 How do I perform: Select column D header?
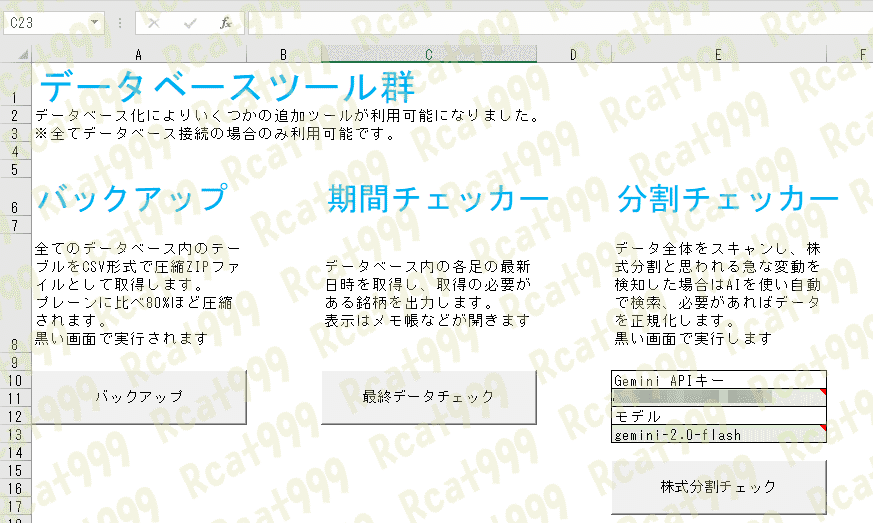(573, 55)
